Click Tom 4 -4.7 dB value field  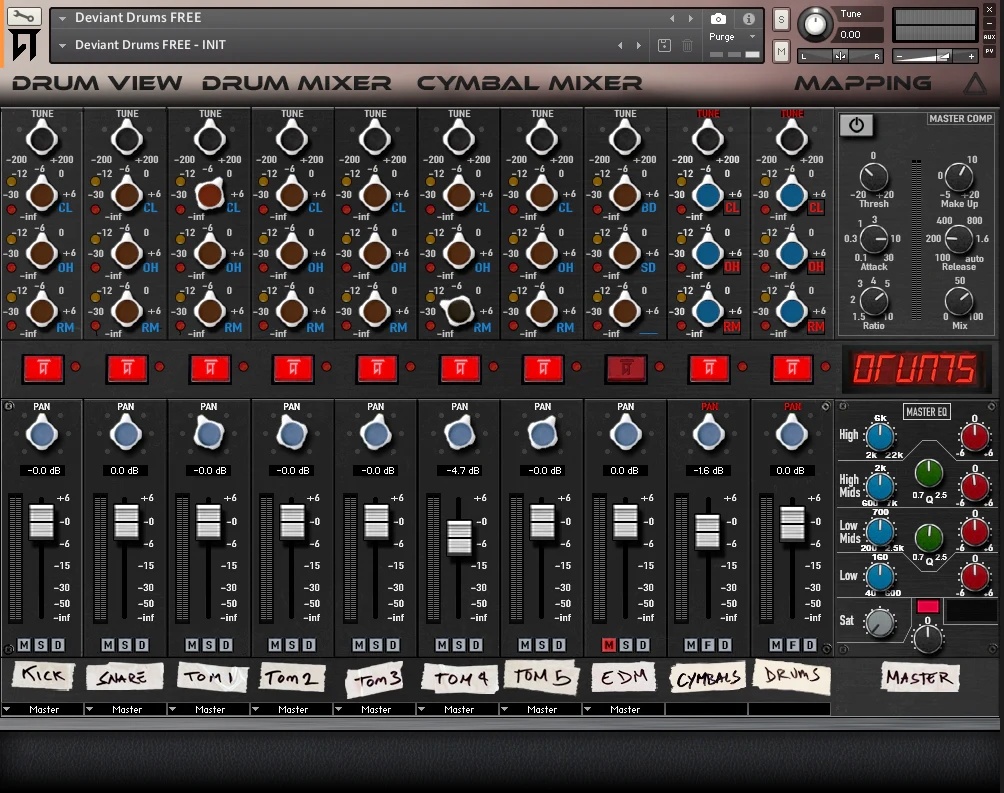462,470
